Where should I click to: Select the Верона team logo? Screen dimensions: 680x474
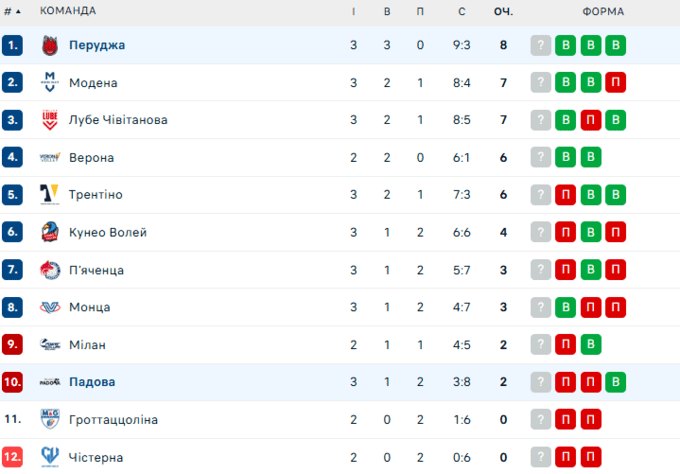pos(50,158)
